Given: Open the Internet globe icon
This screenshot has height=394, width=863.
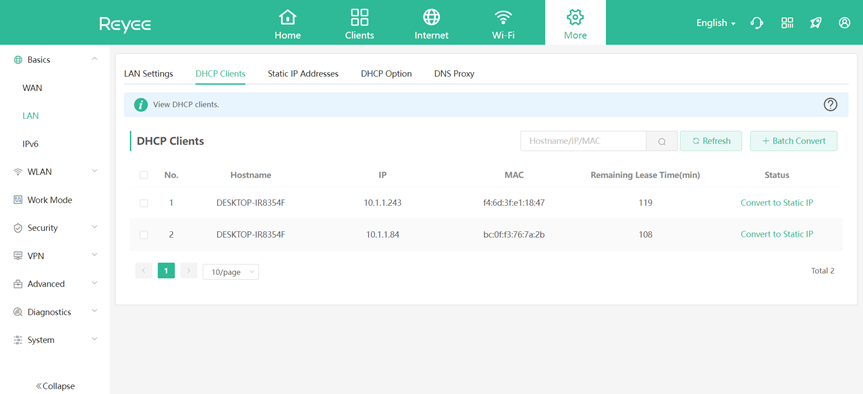Looking at the screenshot, I should (432, 17).
